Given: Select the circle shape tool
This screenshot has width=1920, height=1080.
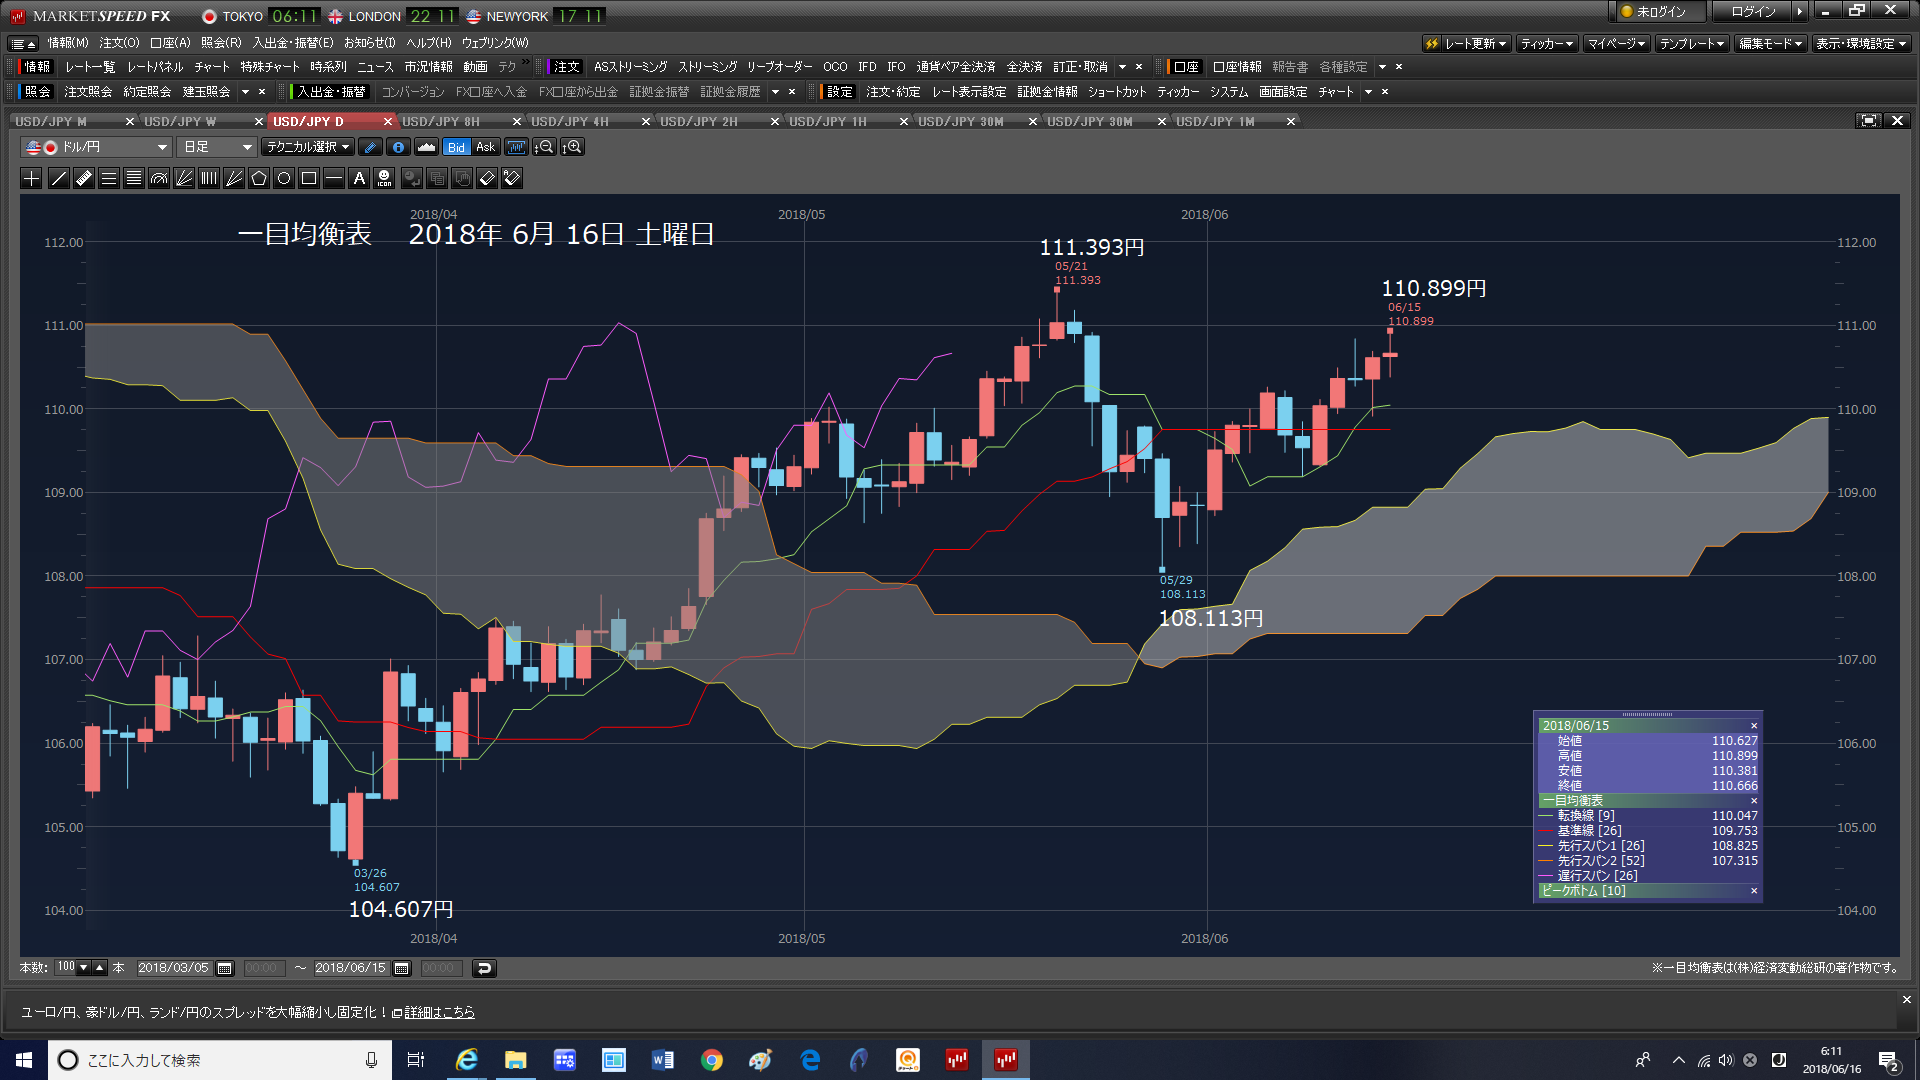Looking at the screenshot, I should pyautogui.click(x=284, y=179).
